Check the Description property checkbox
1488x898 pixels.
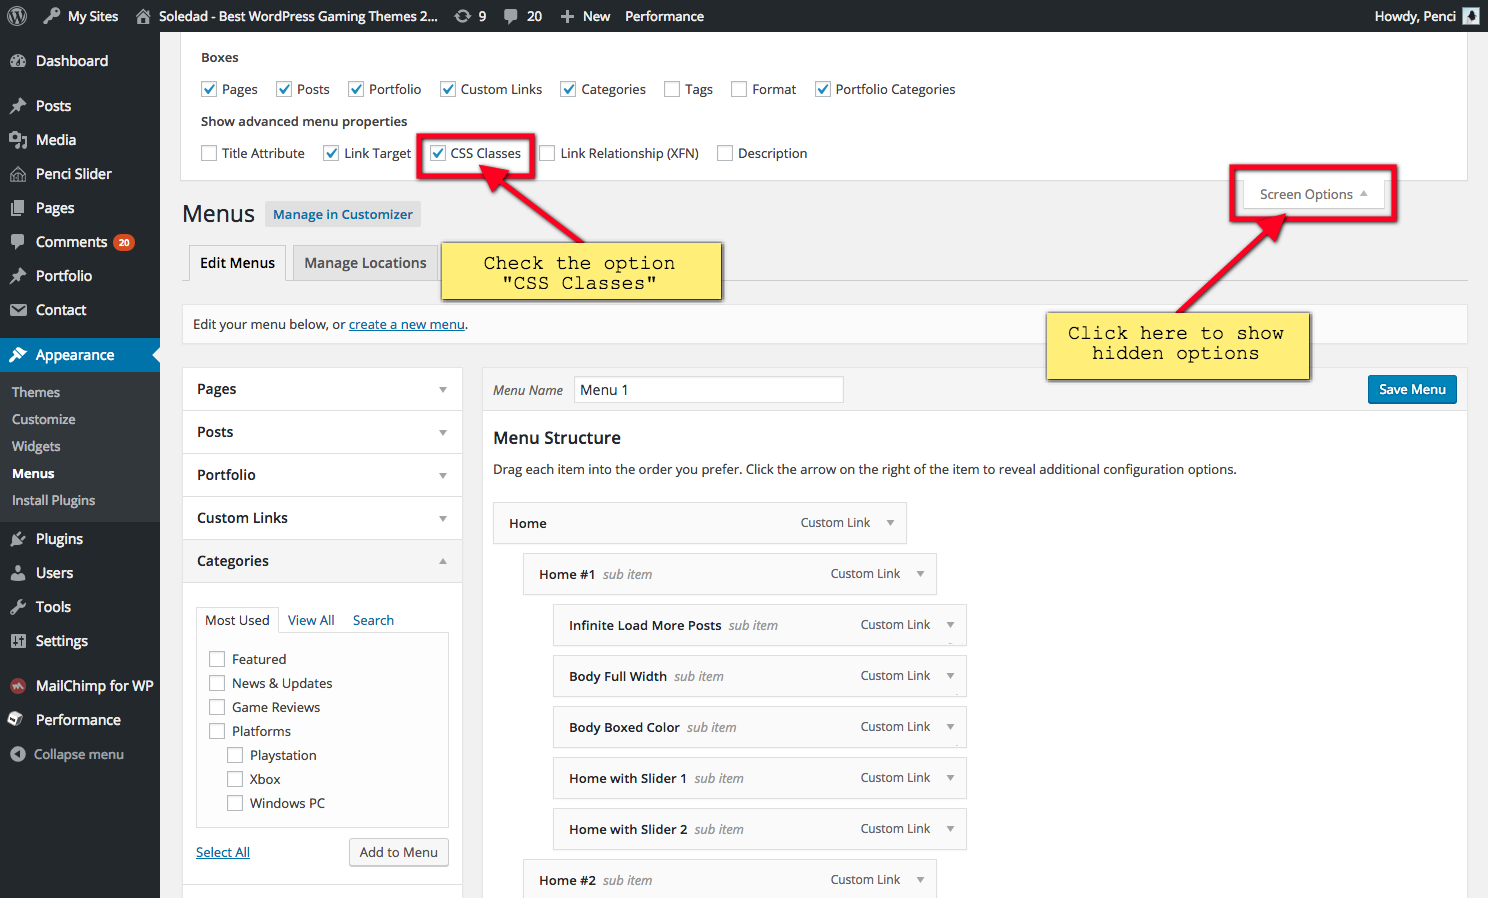725,153
